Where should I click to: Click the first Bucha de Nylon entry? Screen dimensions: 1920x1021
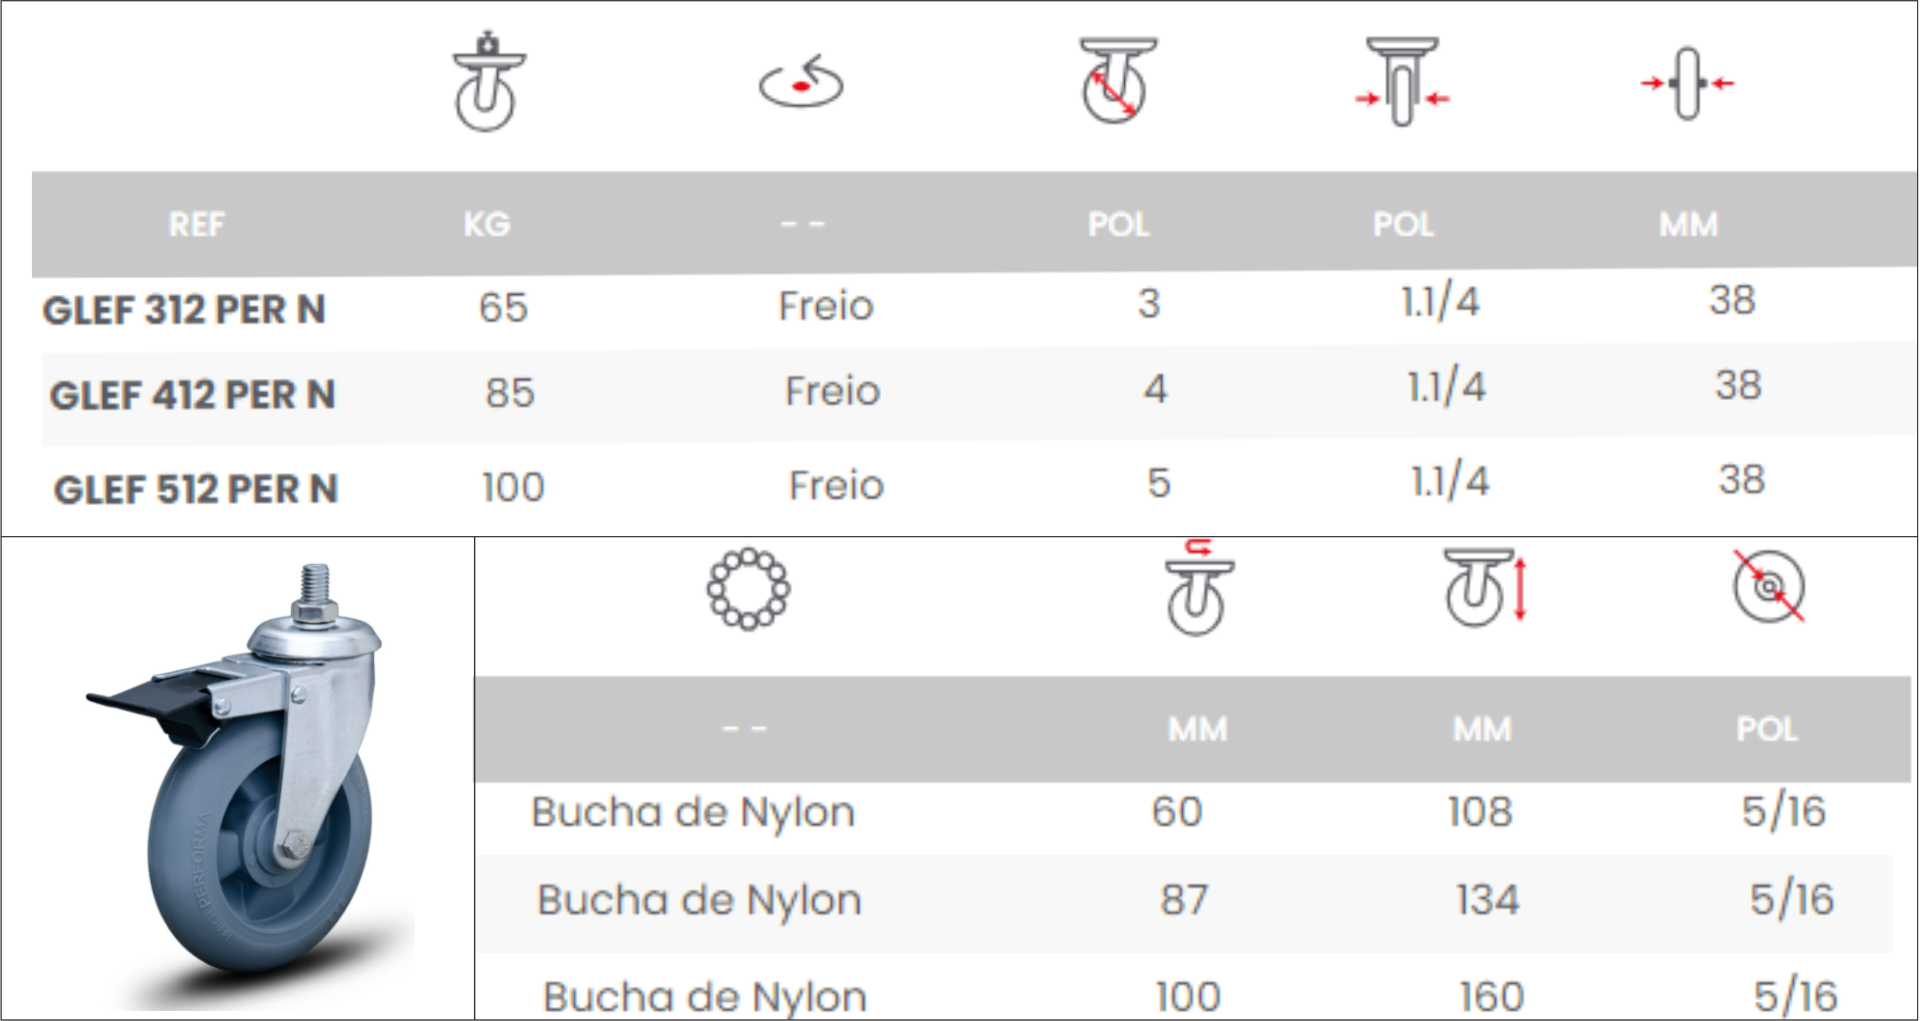point(693,812)
